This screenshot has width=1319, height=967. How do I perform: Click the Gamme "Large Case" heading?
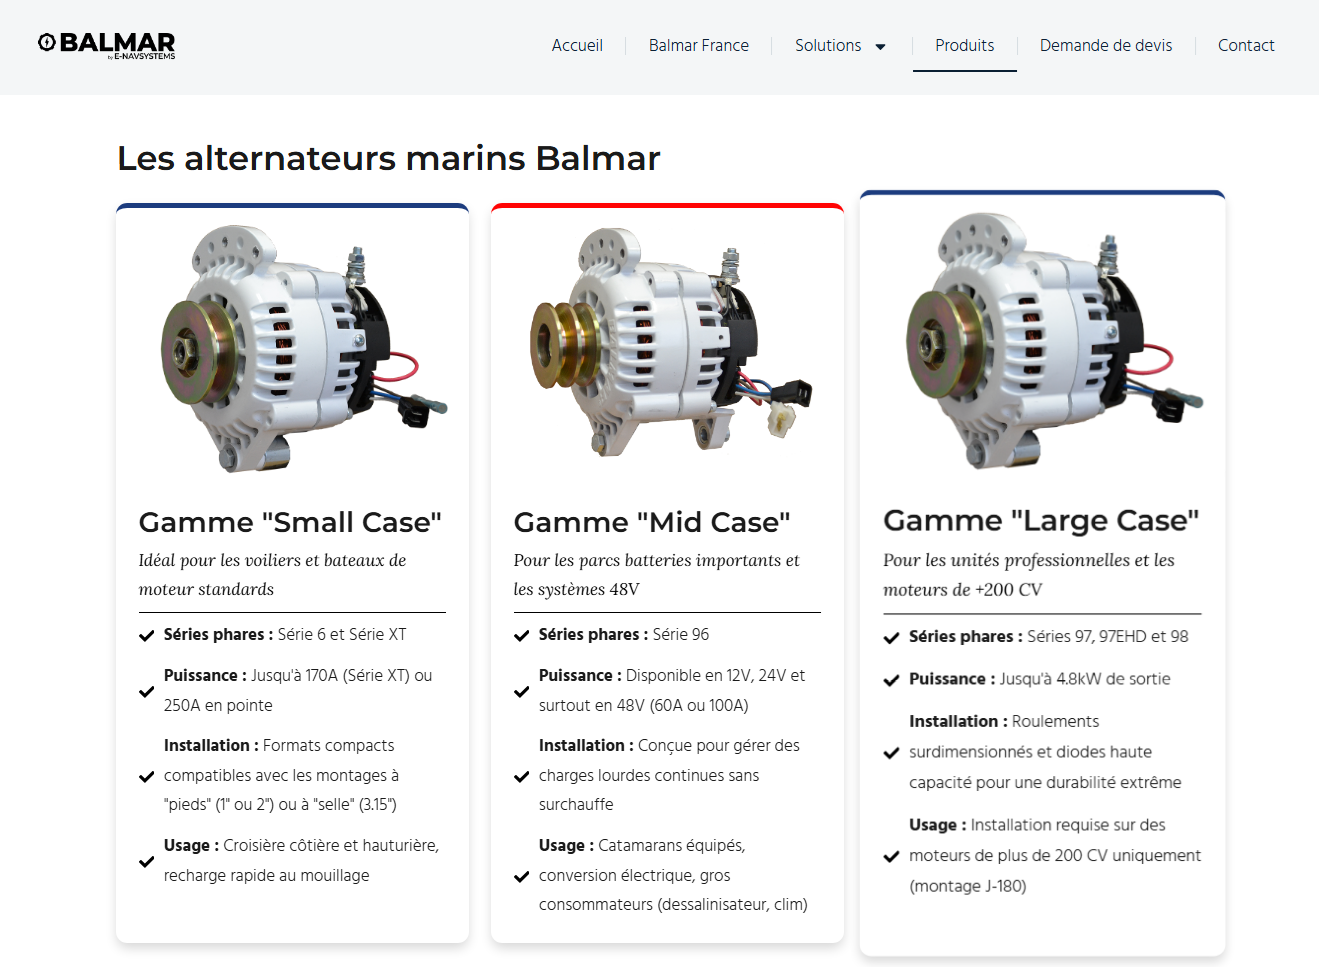pos(1041,520)
